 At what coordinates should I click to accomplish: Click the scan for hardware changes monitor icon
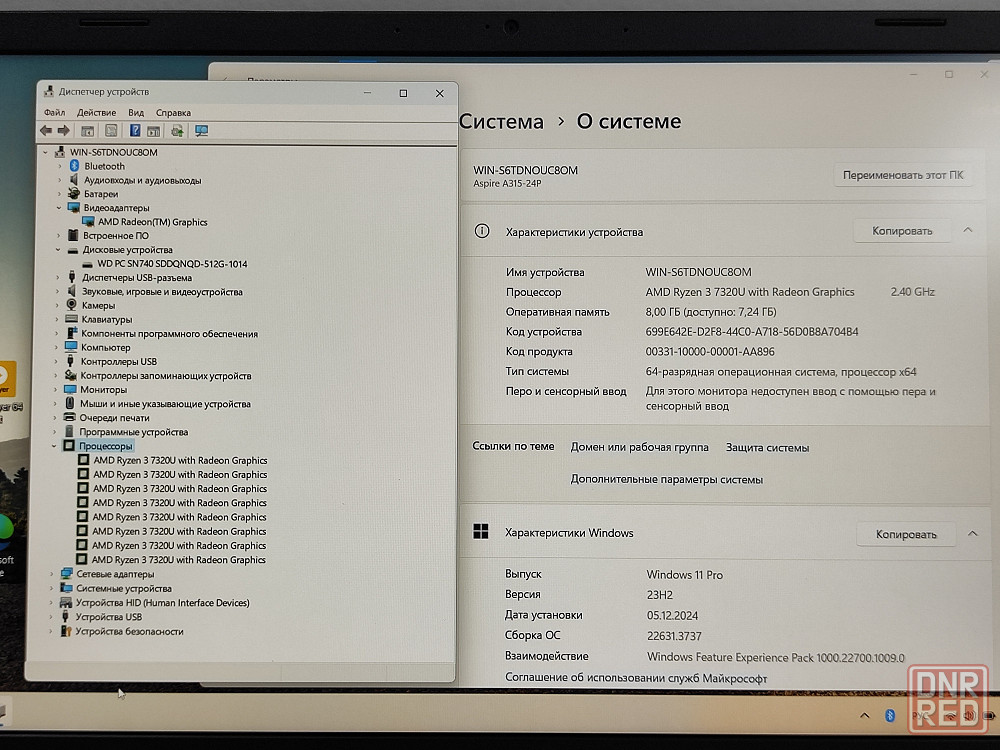click(x=202, y=131)
